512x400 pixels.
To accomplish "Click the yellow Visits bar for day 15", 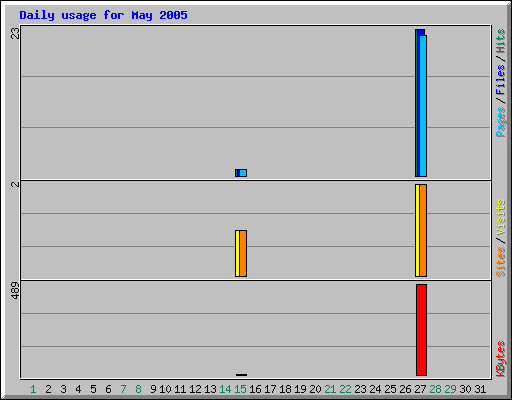I will pos(237,253).
